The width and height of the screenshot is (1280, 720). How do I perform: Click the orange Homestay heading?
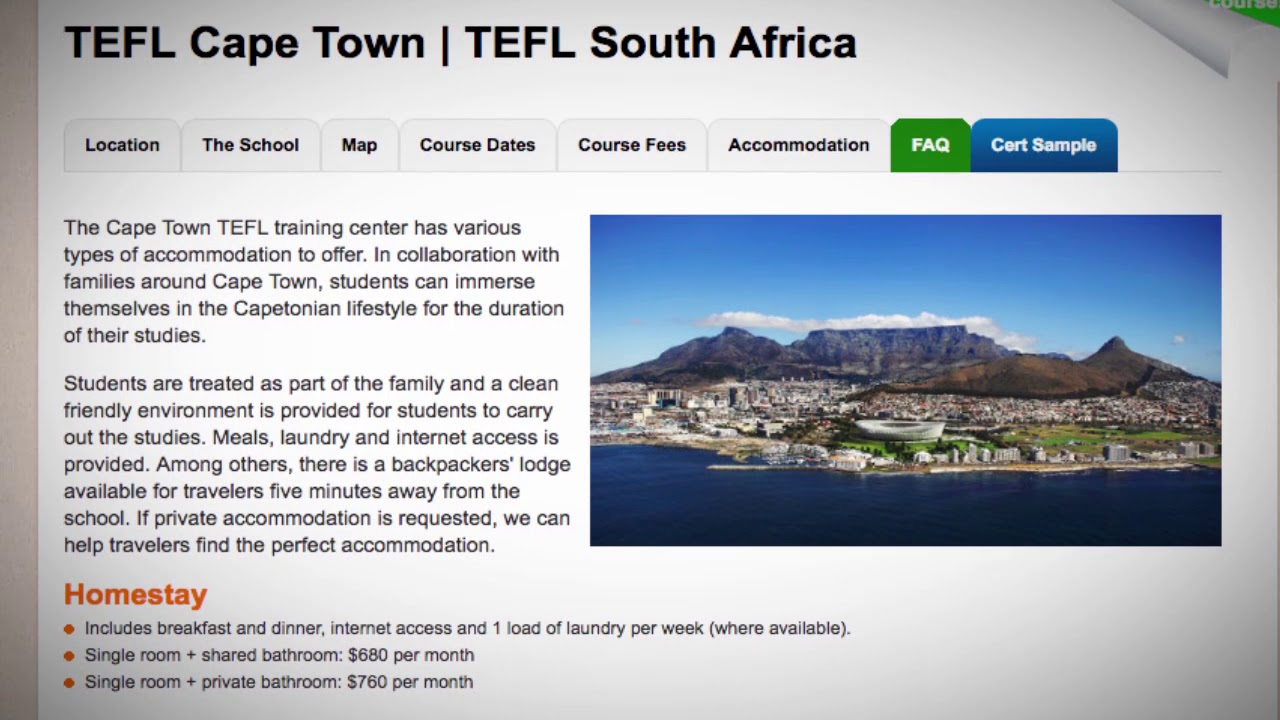135,594
